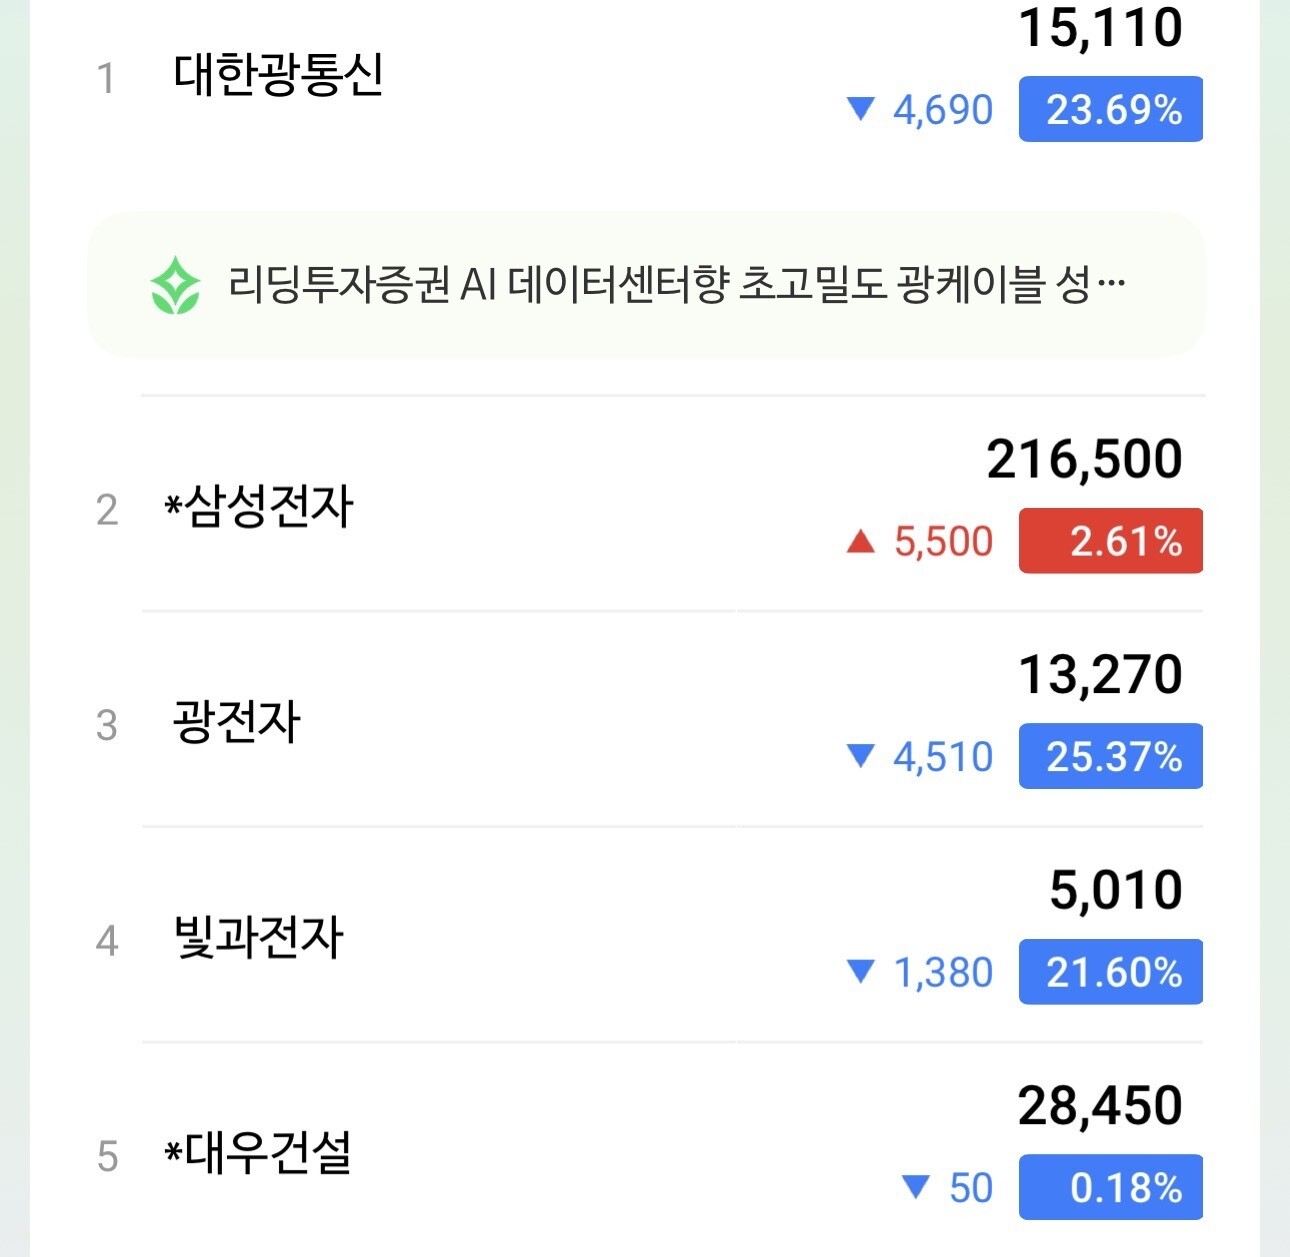1290x1257 pixels.
Task: Open 빛과전자 stock page
Action: click(x=259, y=939)
